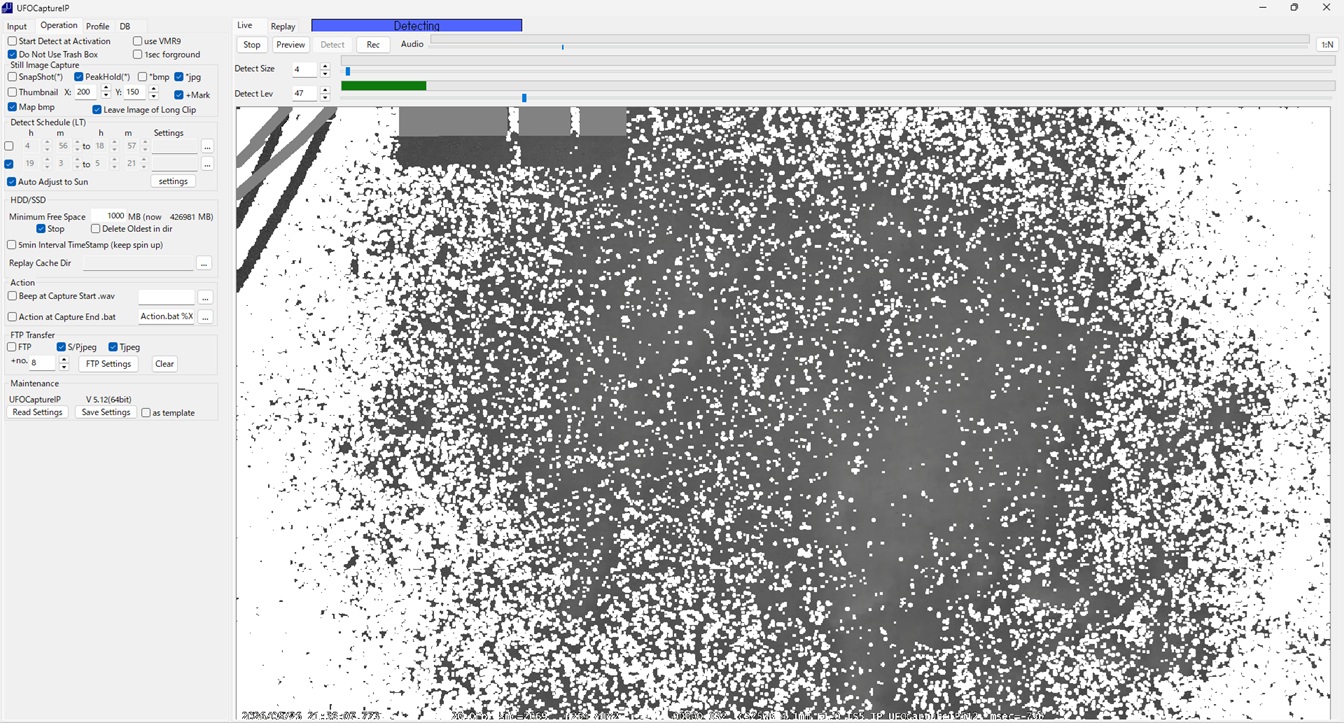Viewport: 1344px width, 723px height.
Task: Enable Action at Capture End .bat
Action: click(12, 317)
